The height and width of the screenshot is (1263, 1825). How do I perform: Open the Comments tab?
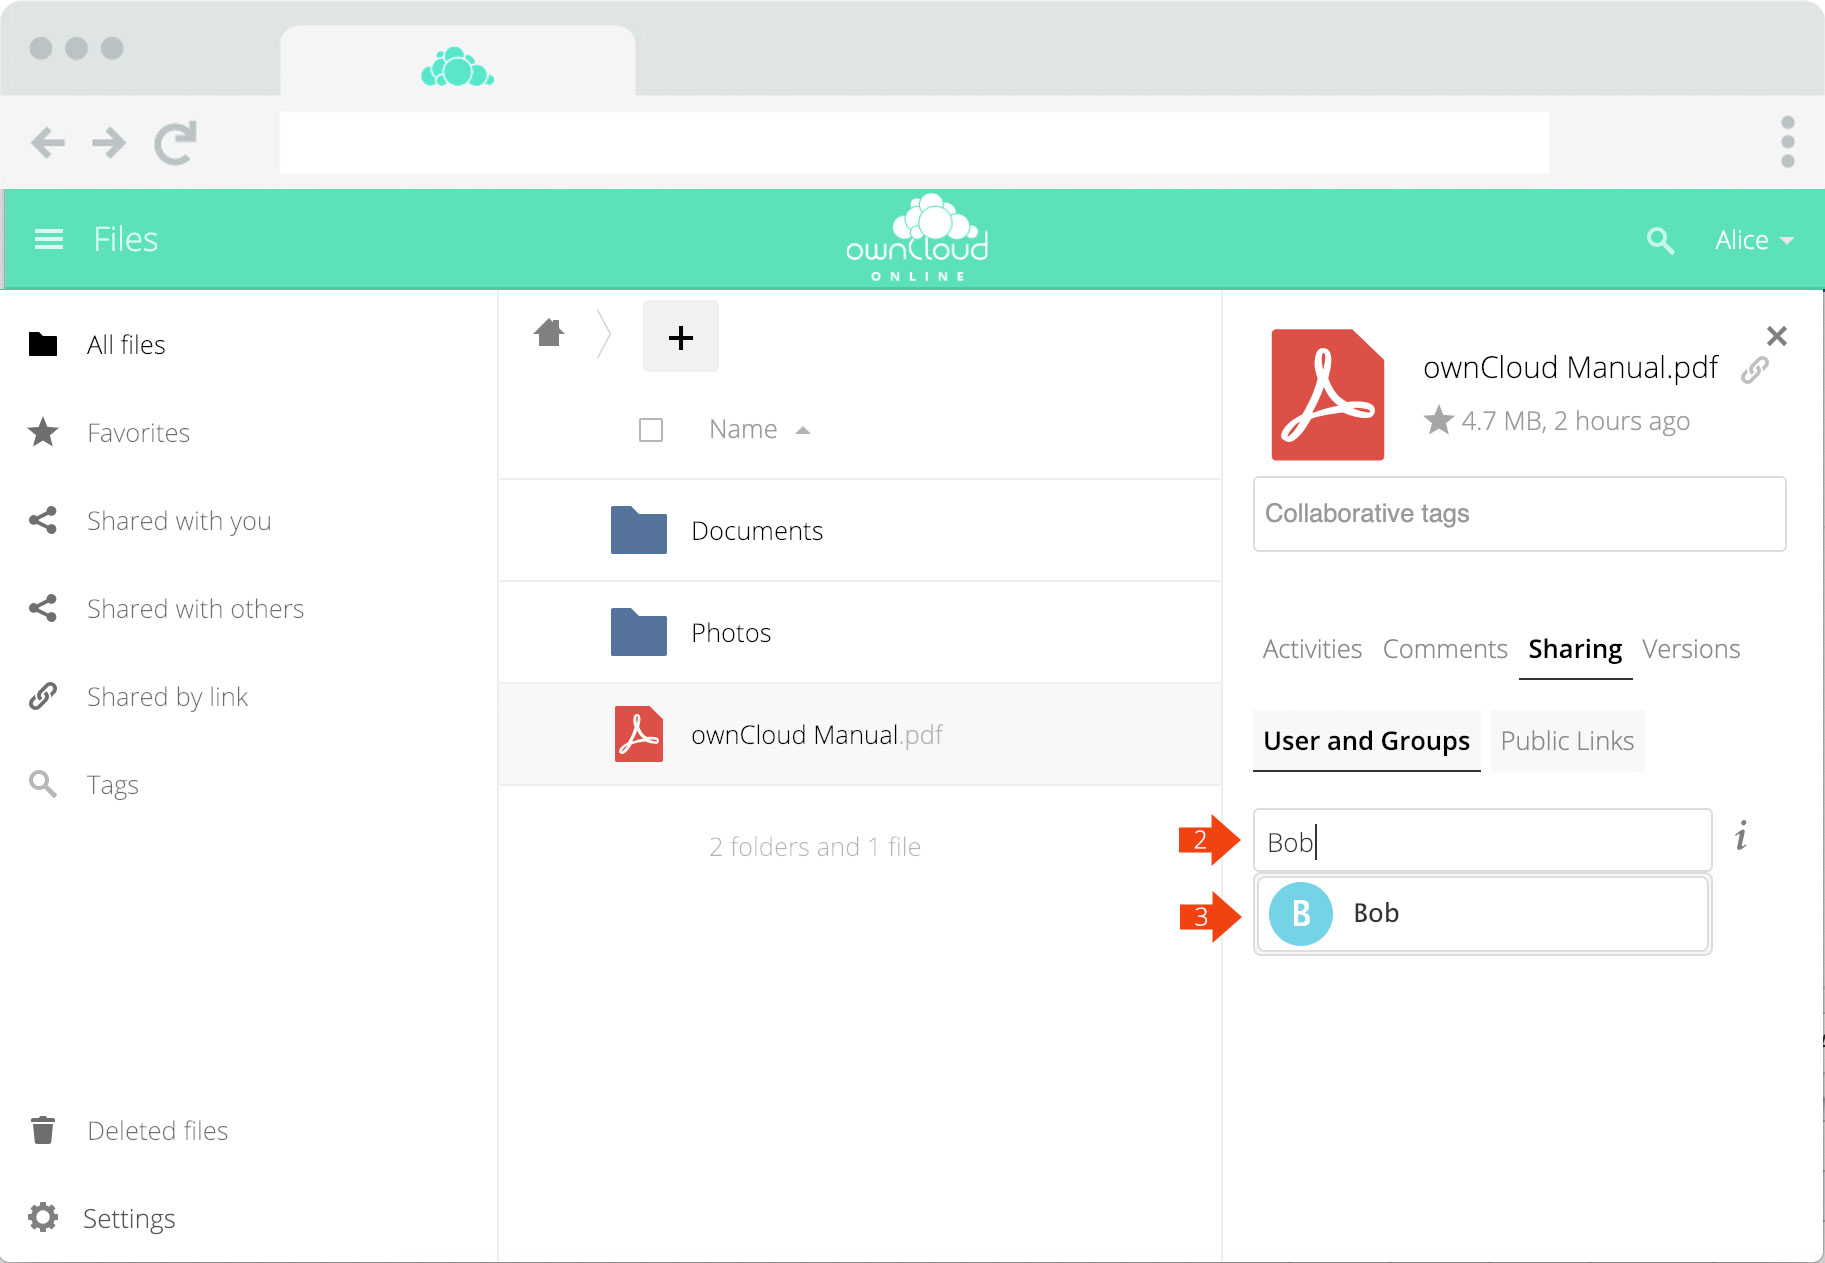click(x=1444, y=649)
